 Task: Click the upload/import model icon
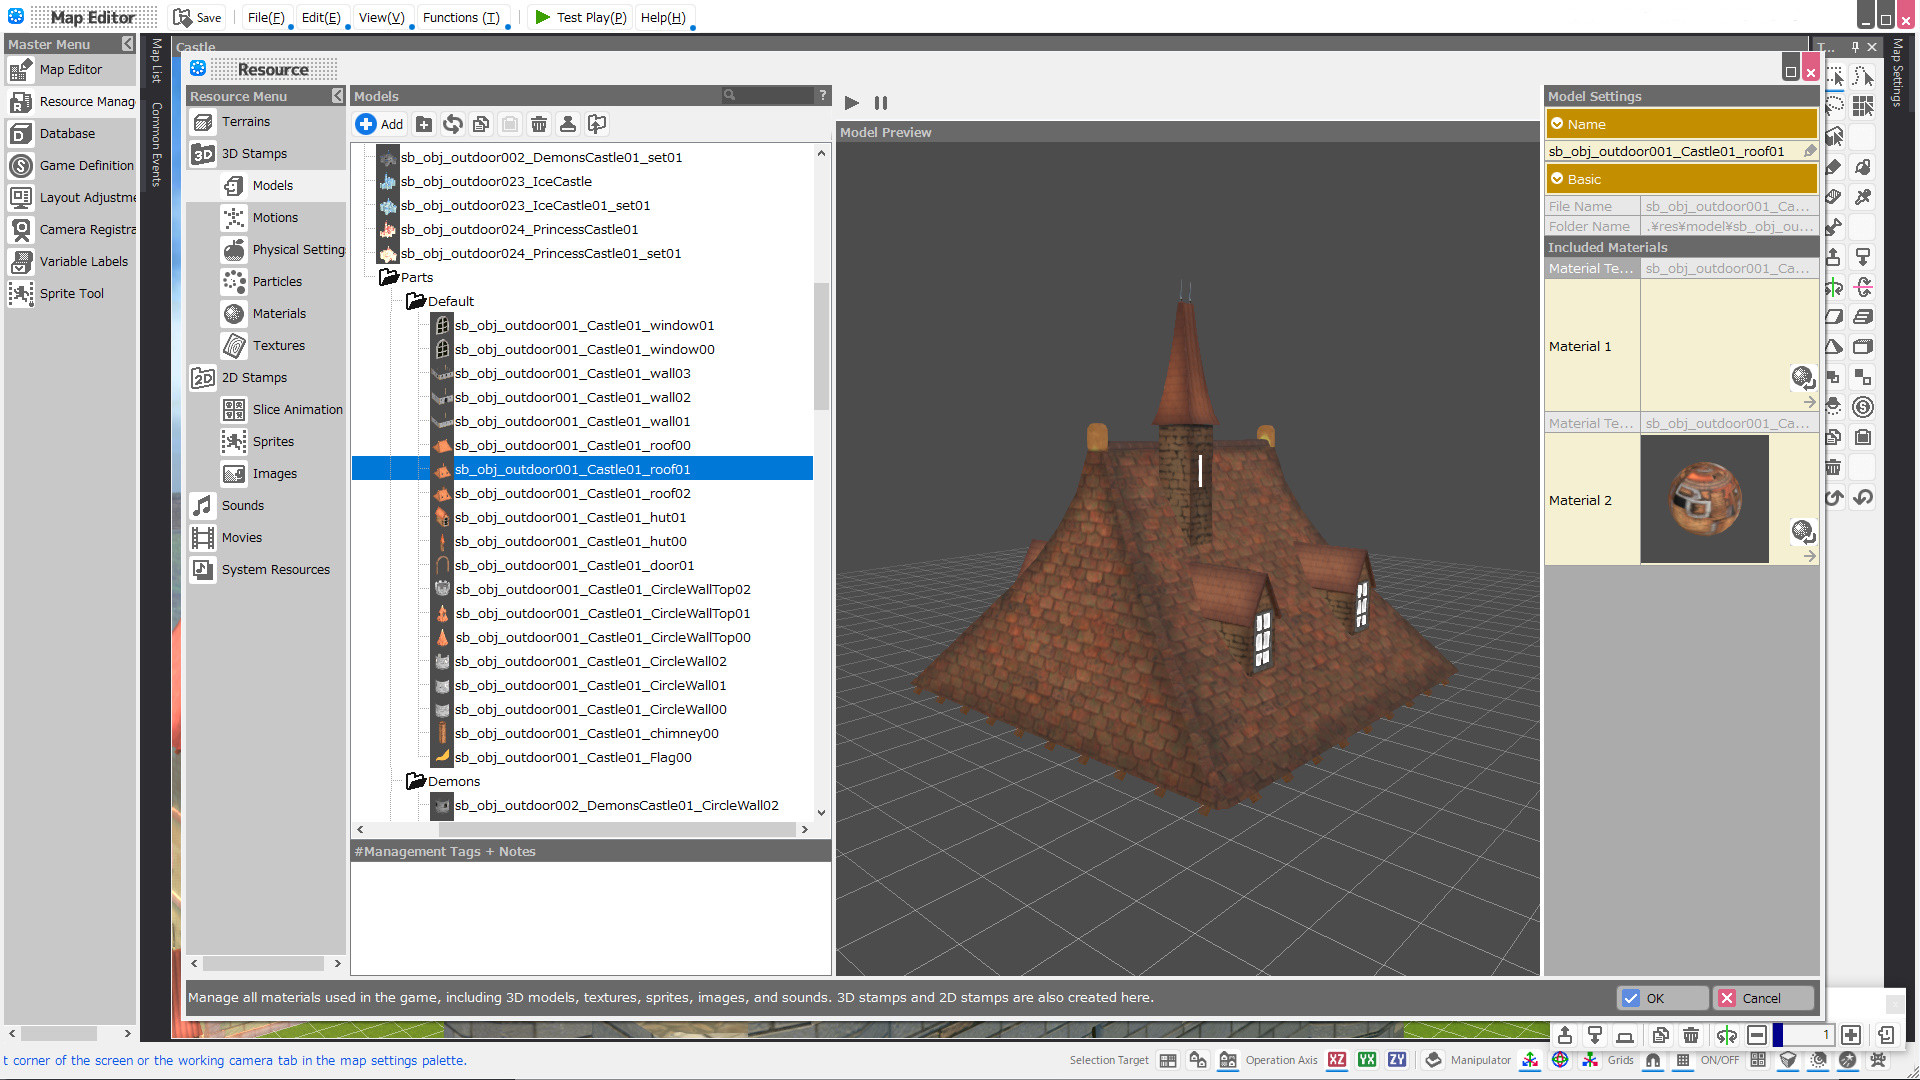click(x=596, y=124)
